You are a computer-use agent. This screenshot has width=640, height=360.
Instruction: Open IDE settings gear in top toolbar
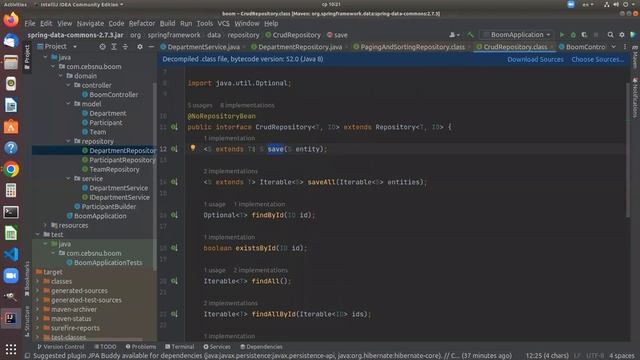[x=622, y=35]
